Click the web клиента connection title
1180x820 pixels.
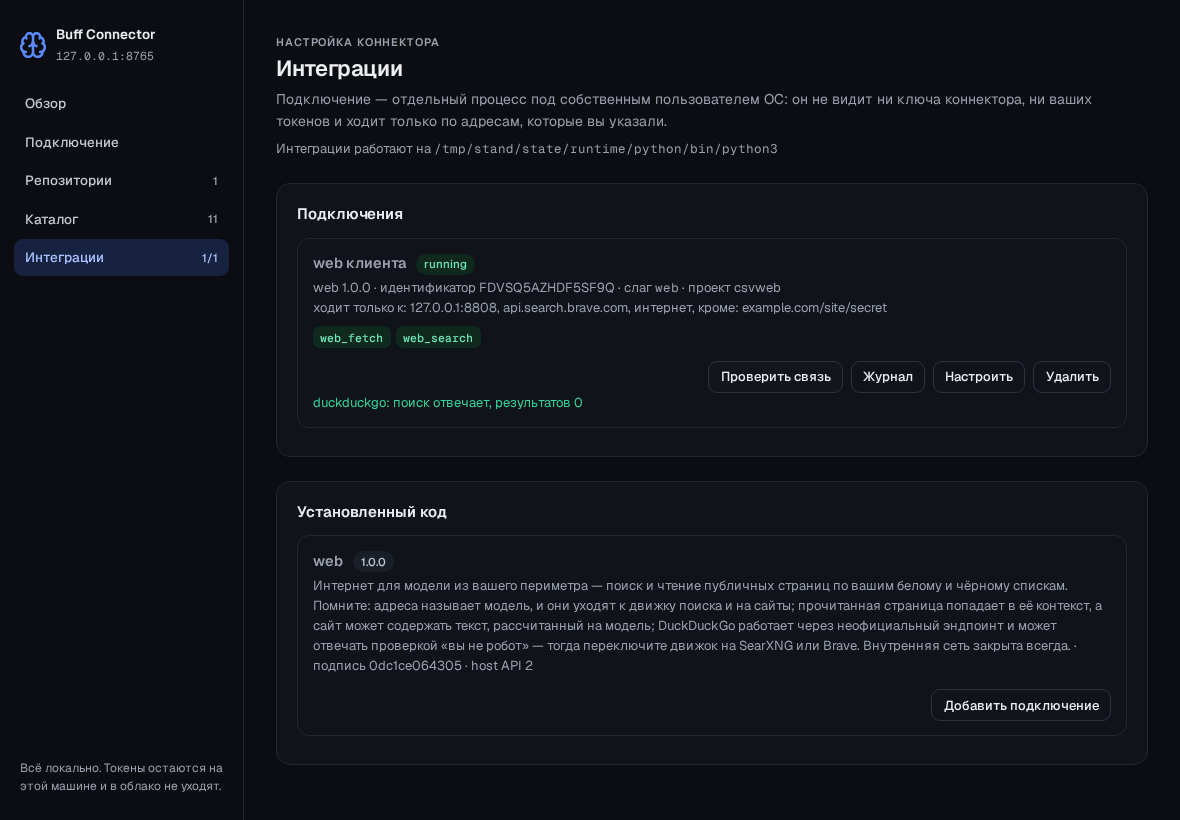pos(360,263)
